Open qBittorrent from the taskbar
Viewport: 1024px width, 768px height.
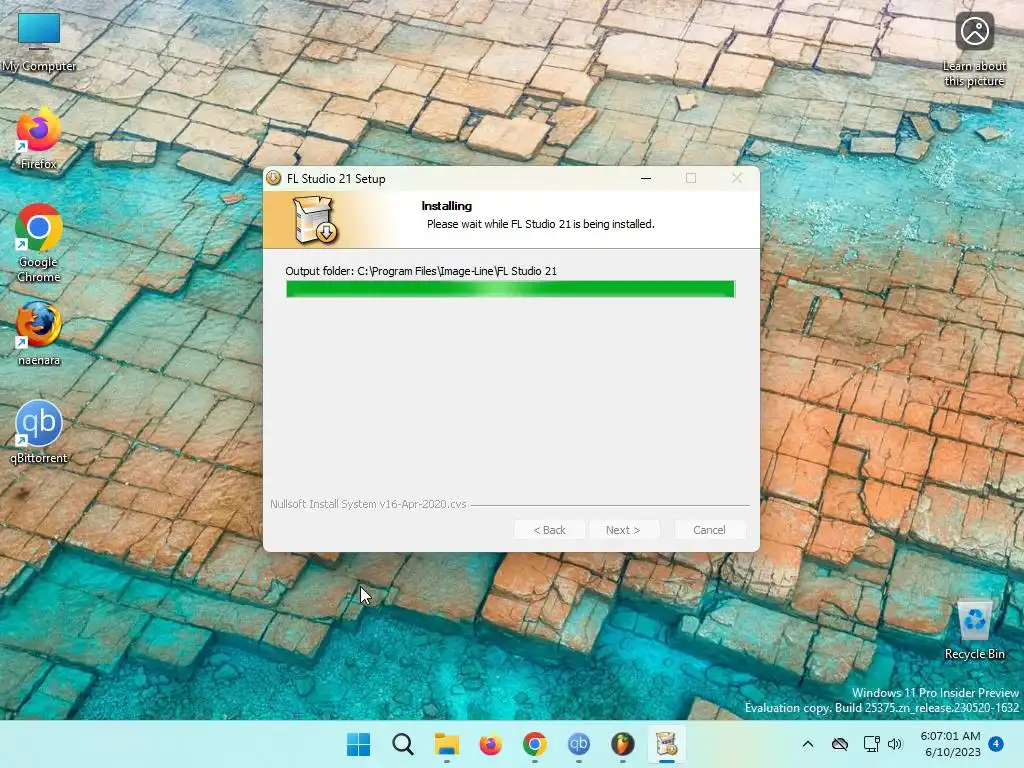coord(579,744)
